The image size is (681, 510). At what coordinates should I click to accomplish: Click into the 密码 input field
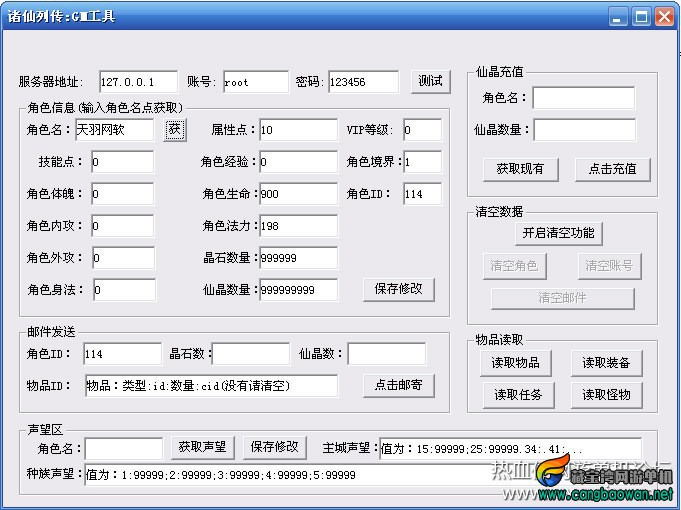coord(363,82)
